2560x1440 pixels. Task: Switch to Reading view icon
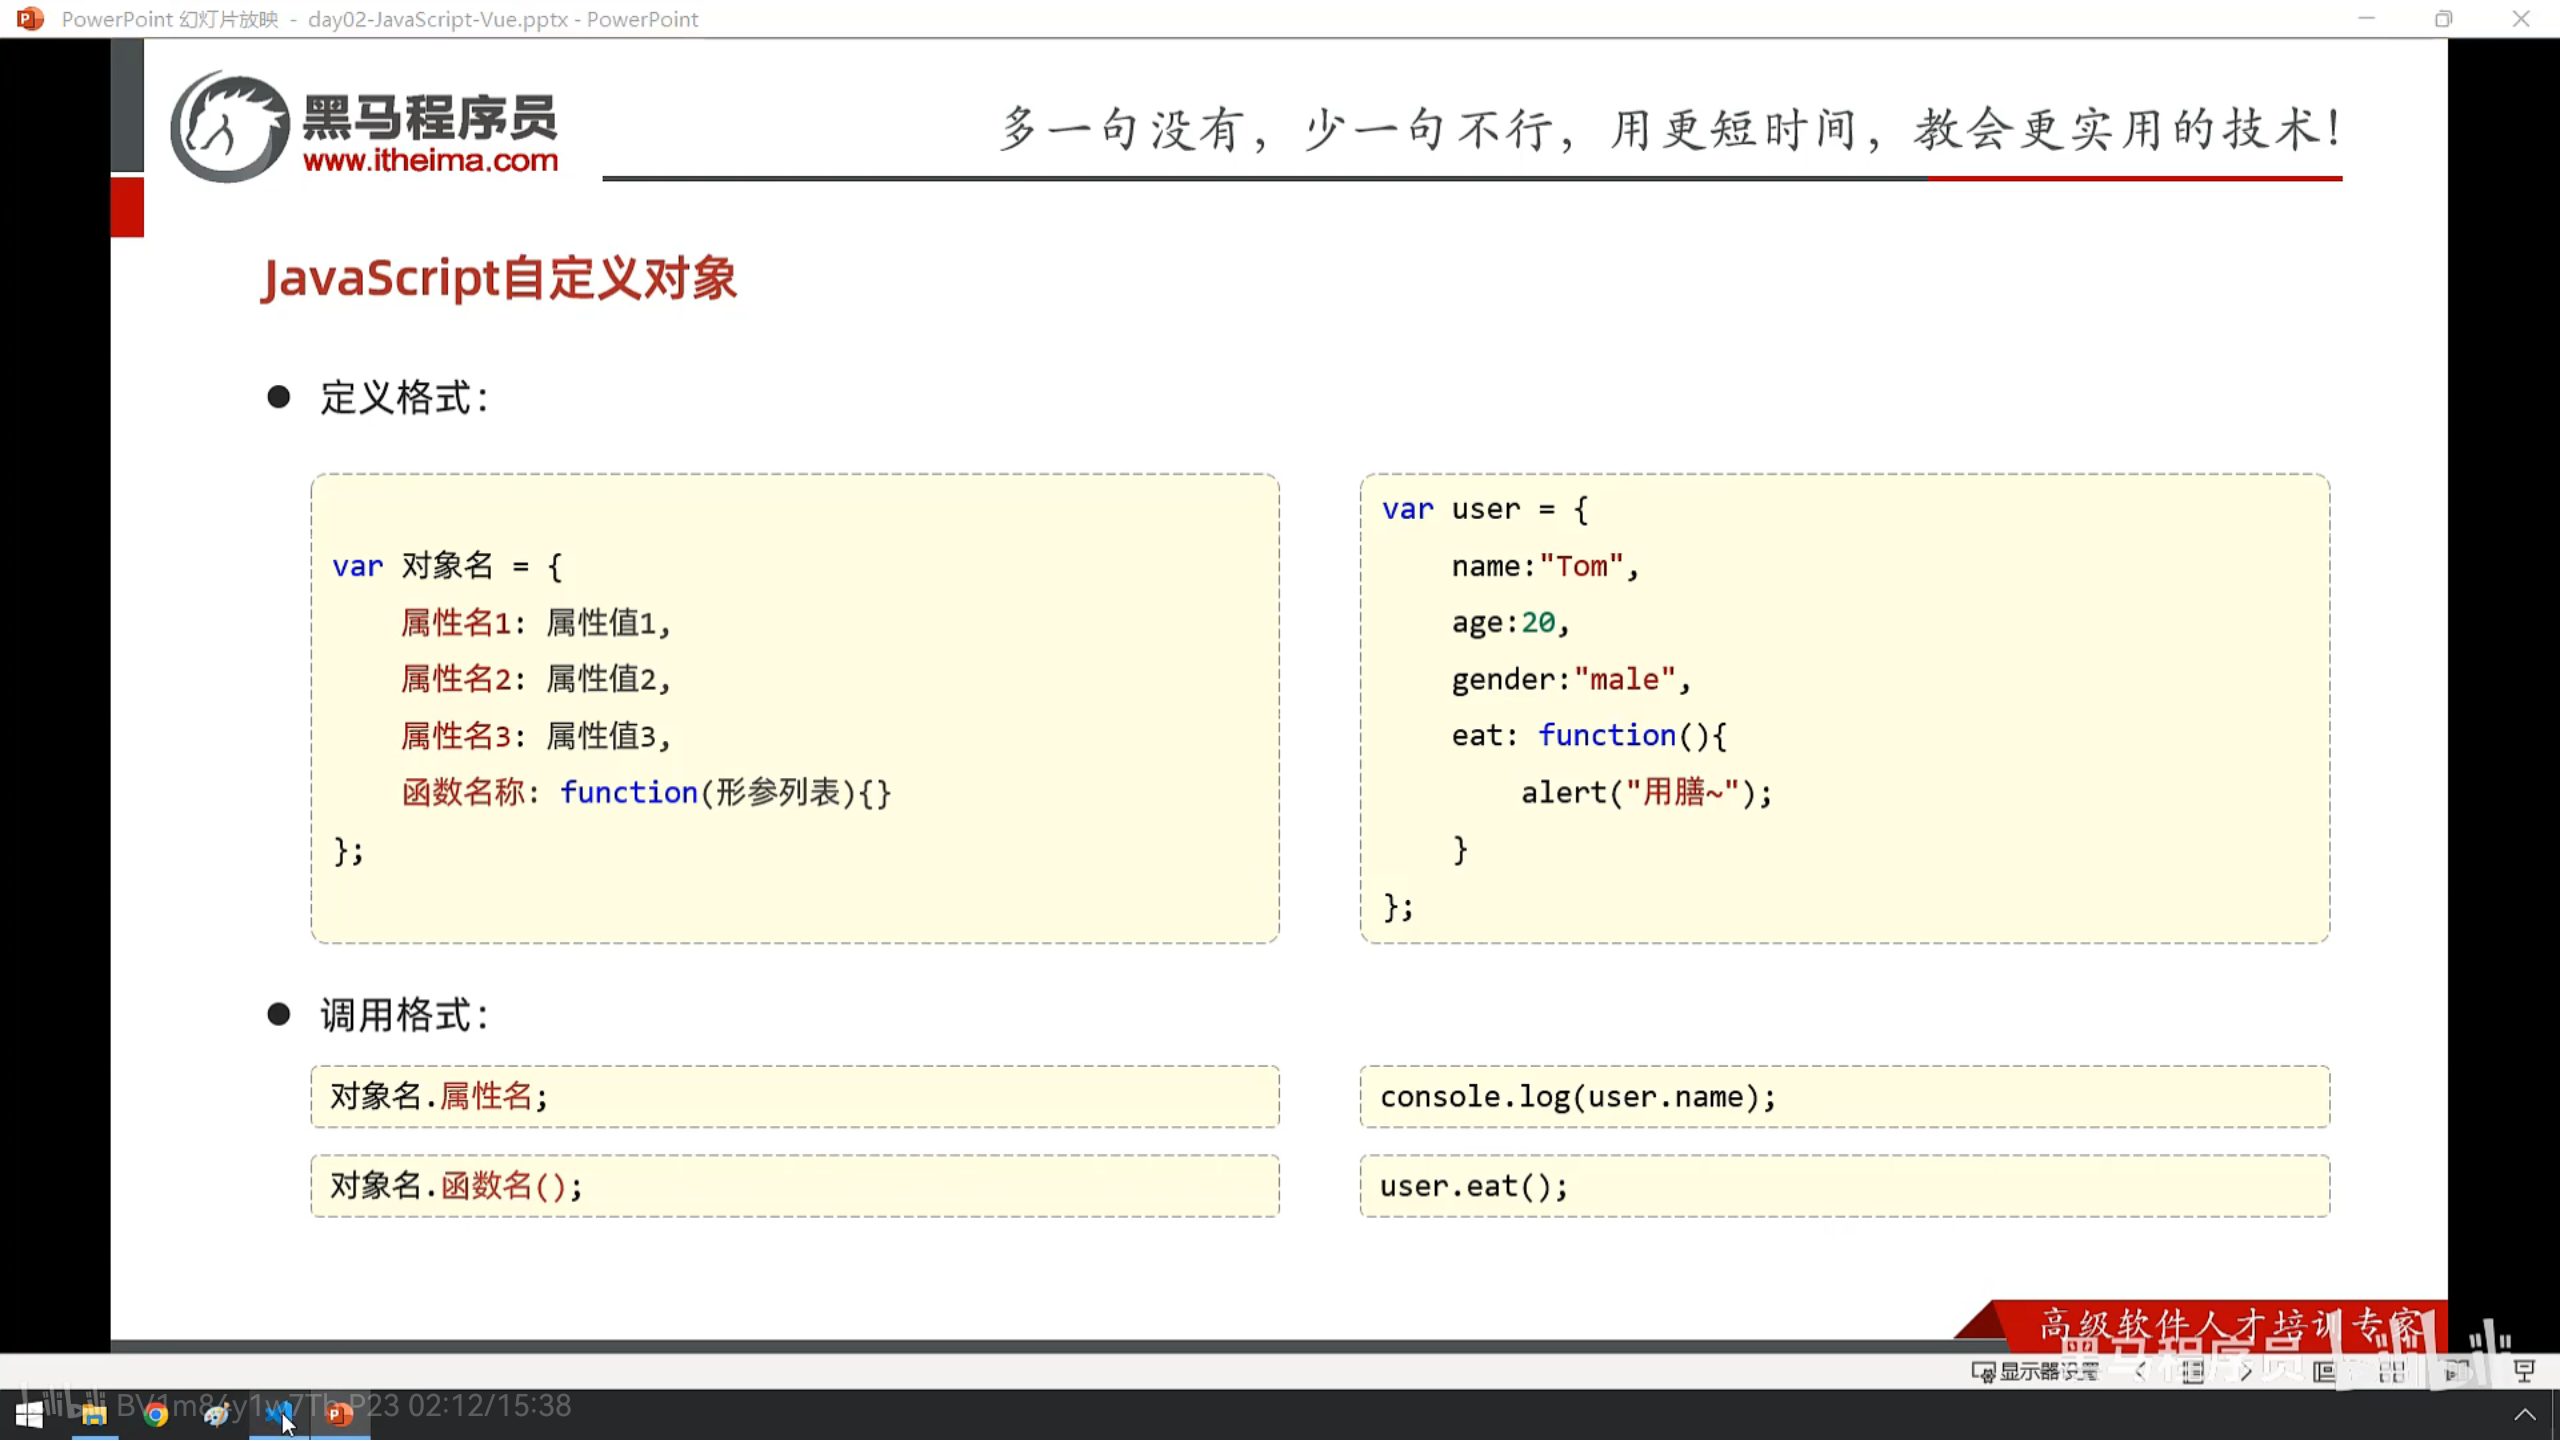[2457, 1371]
